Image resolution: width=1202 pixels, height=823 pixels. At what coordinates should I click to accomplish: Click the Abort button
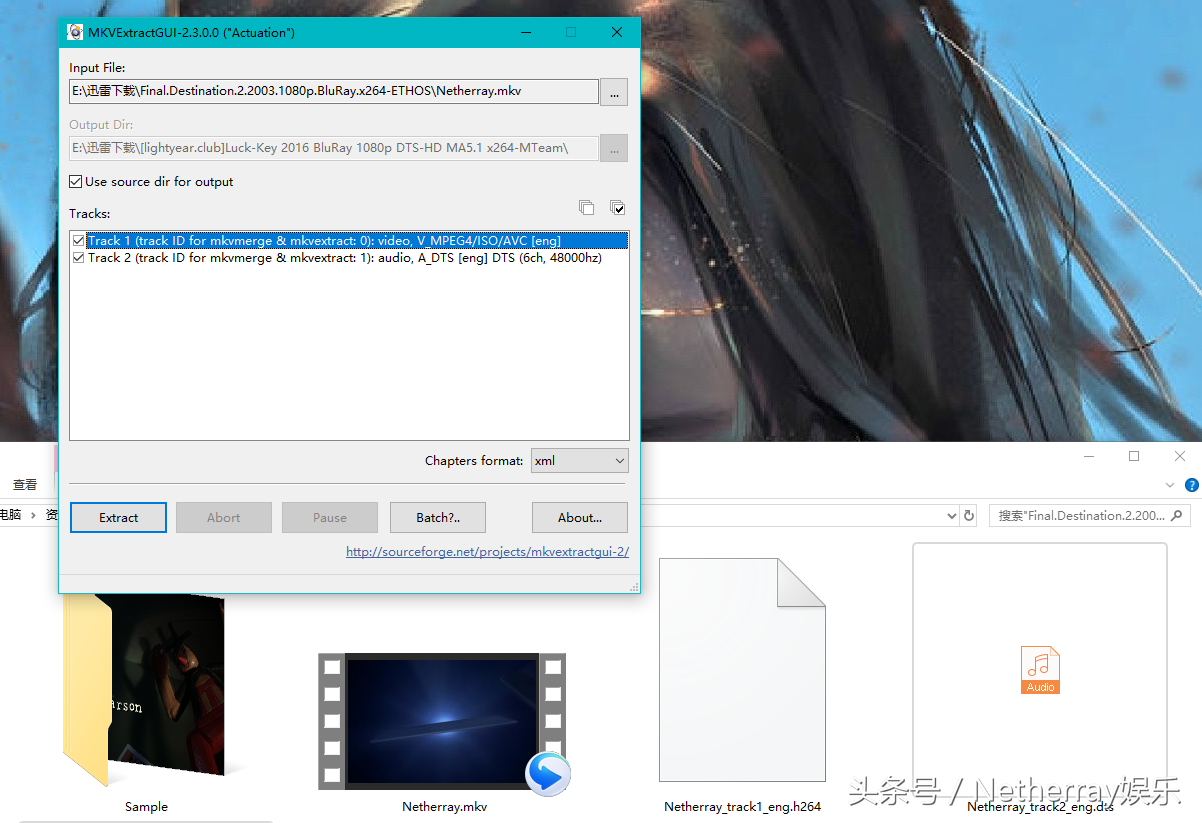(x=224, y=517)
